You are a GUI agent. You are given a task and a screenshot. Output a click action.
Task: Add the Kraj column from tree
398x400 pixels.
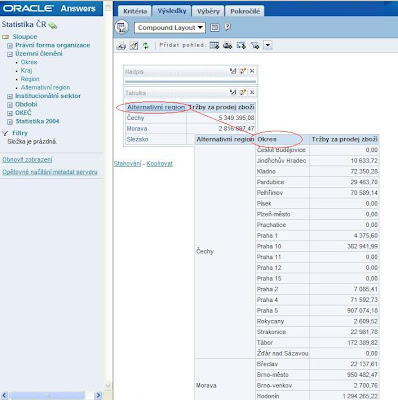click(x=26, y=70)
